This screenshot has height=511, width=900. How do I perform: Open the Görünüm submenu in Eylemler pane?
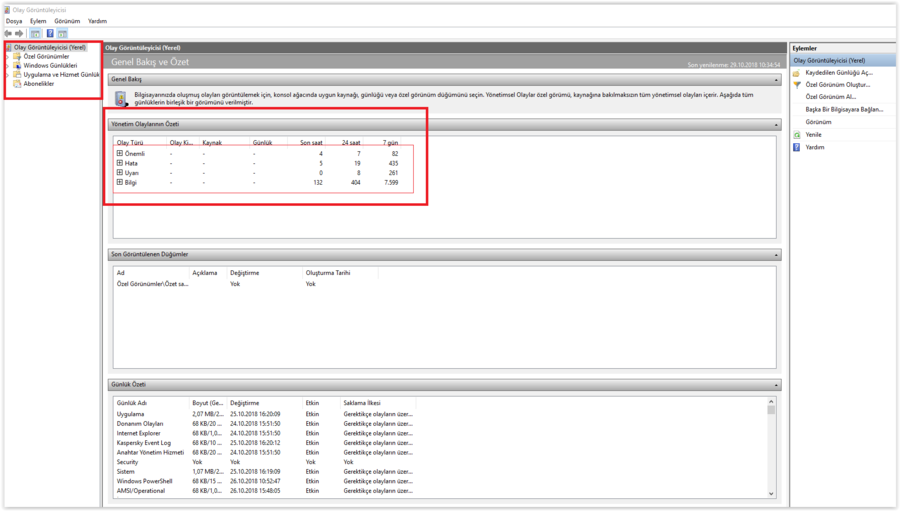818,122
